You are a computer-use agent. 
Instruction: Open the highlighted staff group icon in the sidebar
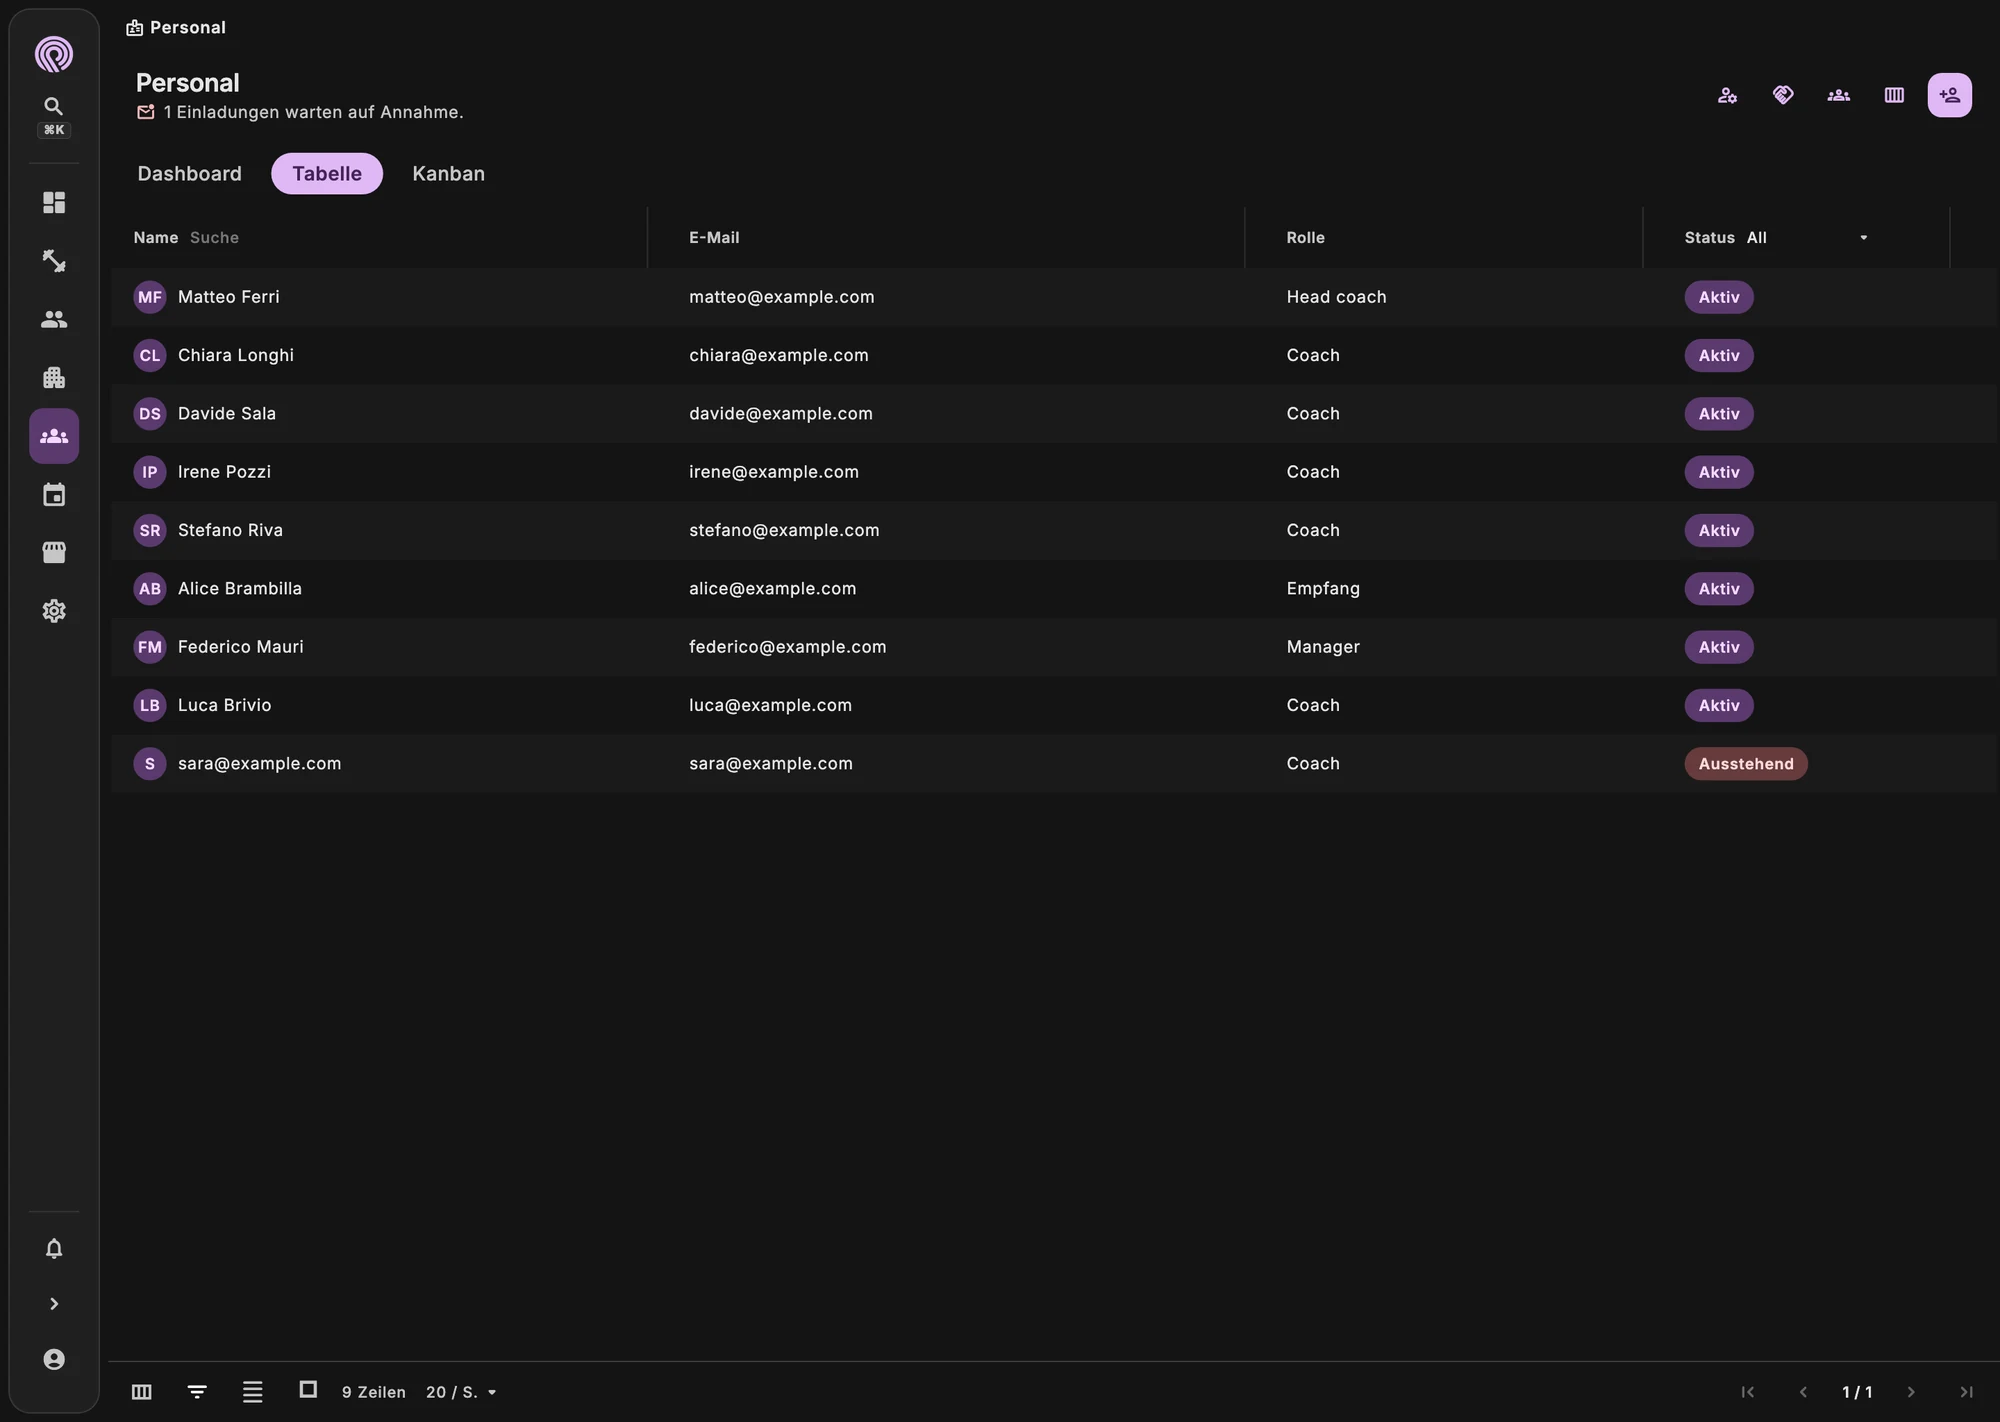(54, 436)
